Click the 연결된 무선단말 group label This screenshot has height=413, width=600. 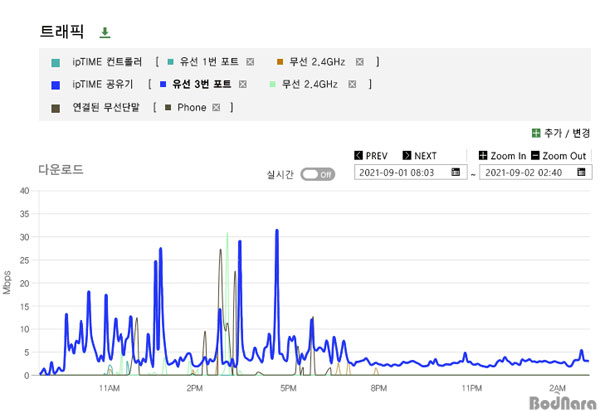(106, 108)
